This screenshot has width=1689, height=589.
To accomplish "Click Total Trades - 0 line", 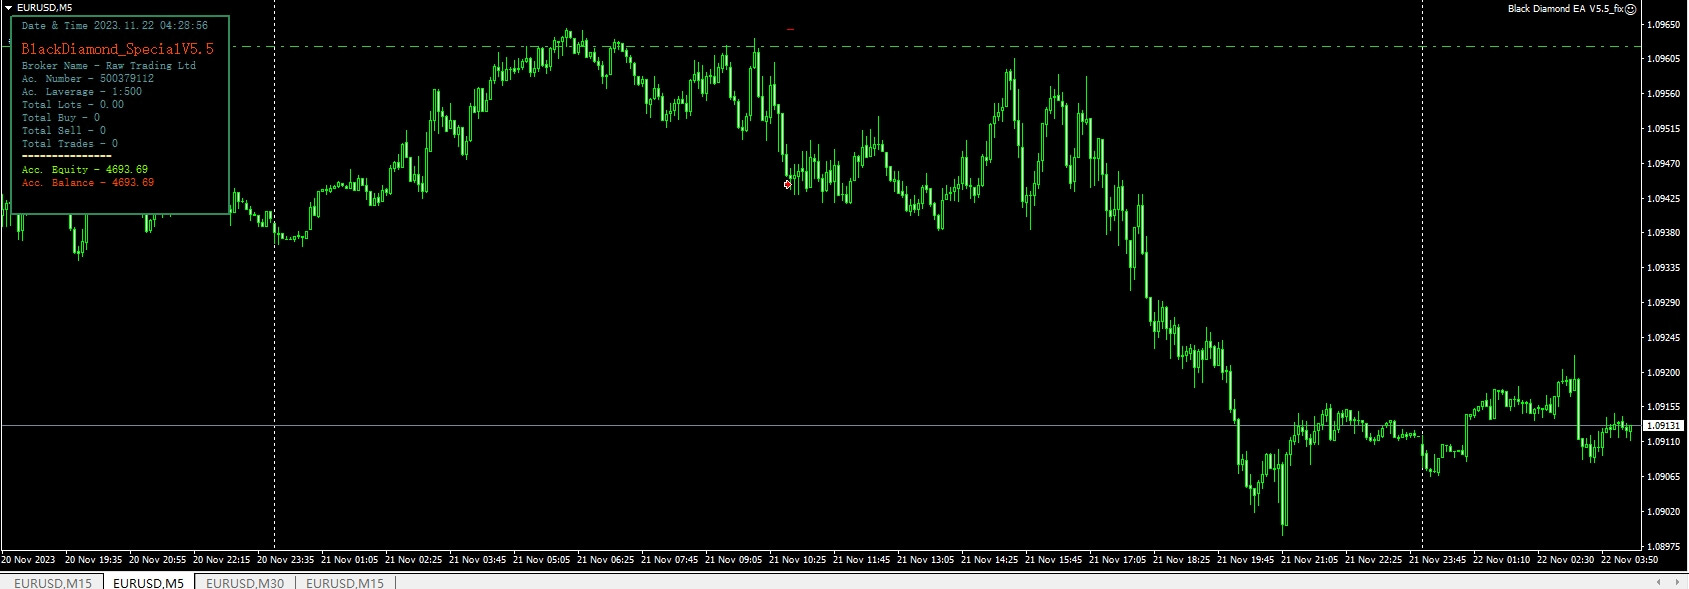I will (x=70, y=144).
